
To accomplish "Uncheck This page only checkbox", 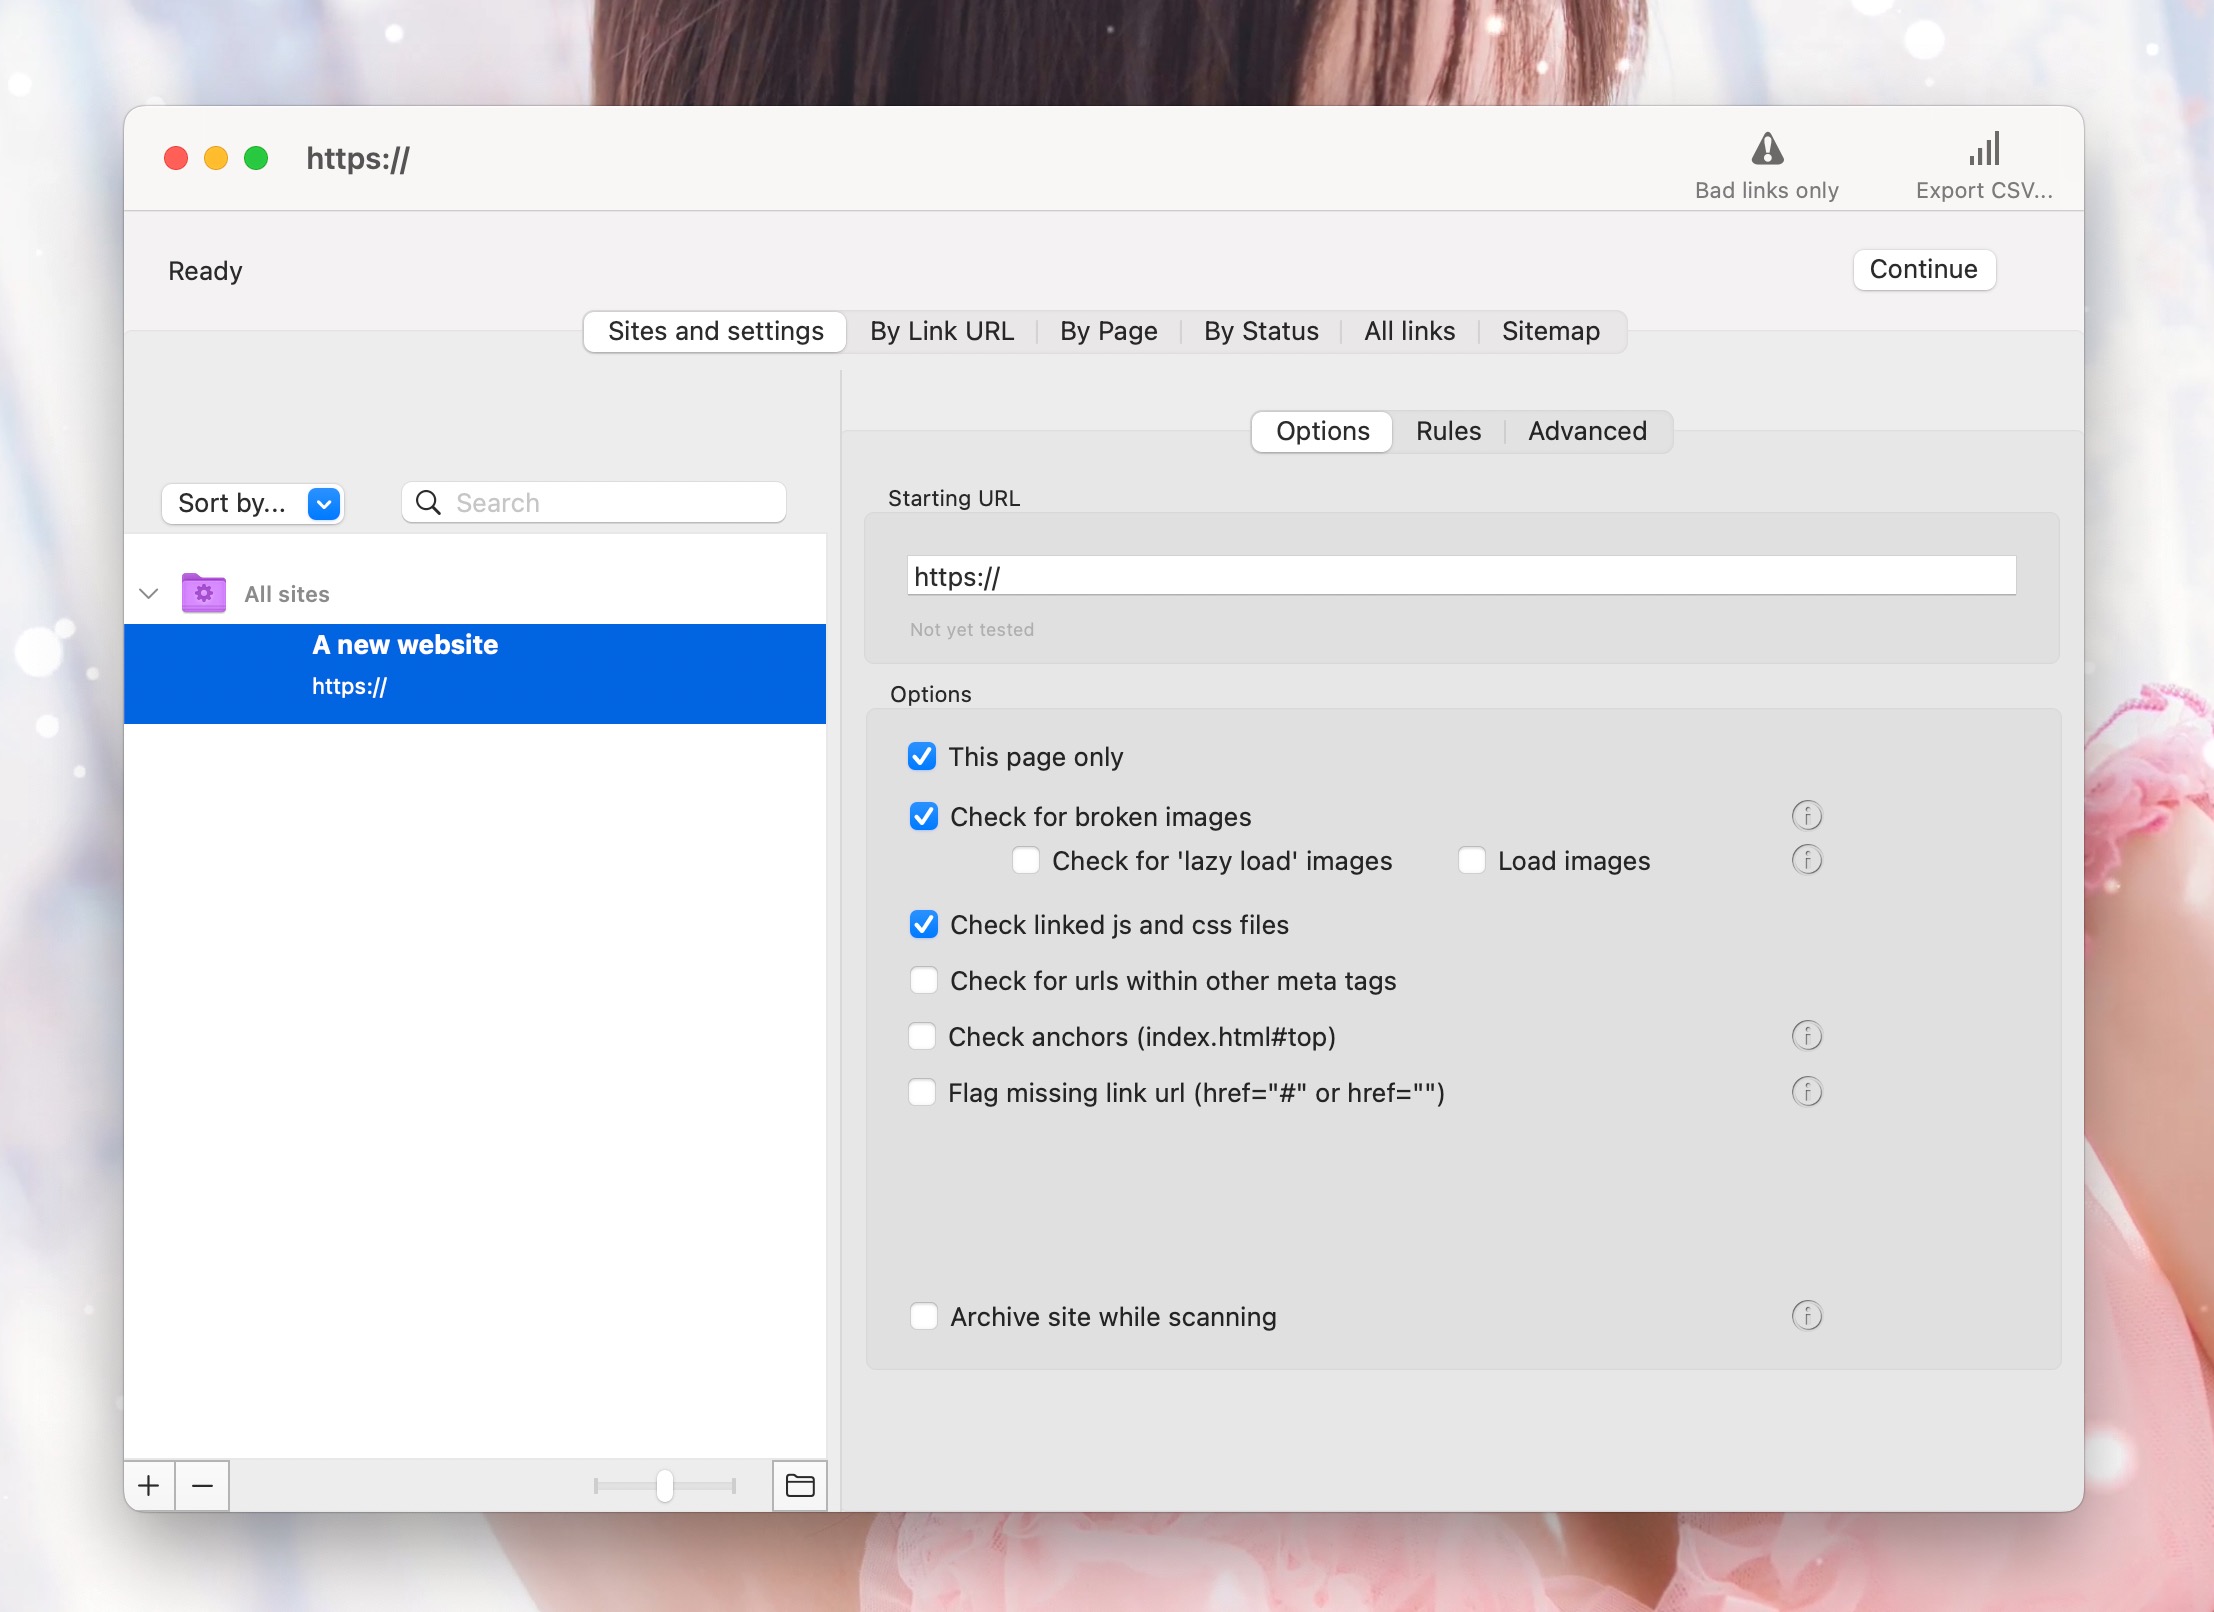I will (x=922, y=757).
